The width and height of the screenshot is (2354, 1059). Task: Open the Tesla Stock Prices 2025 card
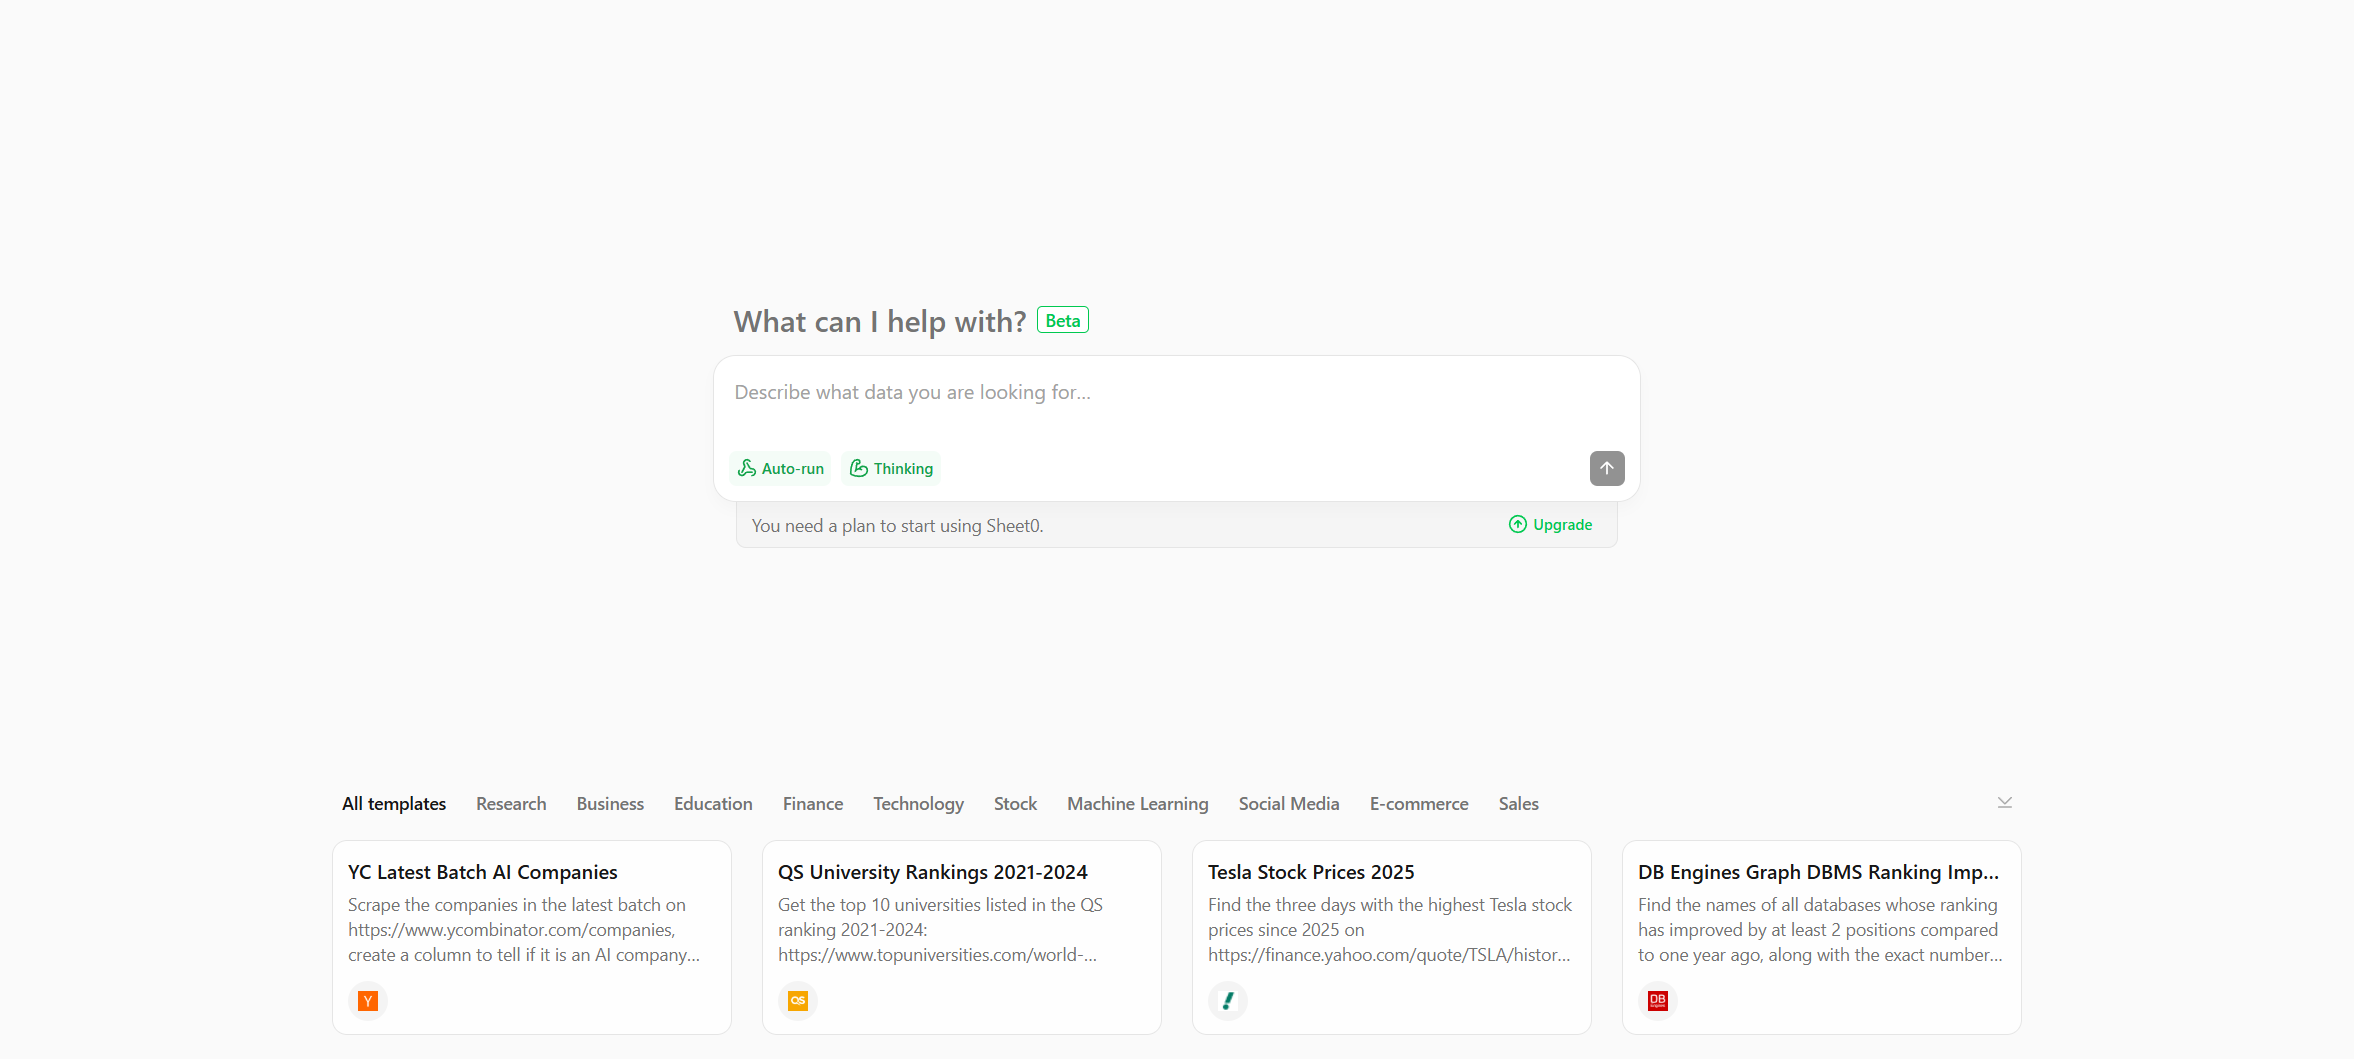1392,938
